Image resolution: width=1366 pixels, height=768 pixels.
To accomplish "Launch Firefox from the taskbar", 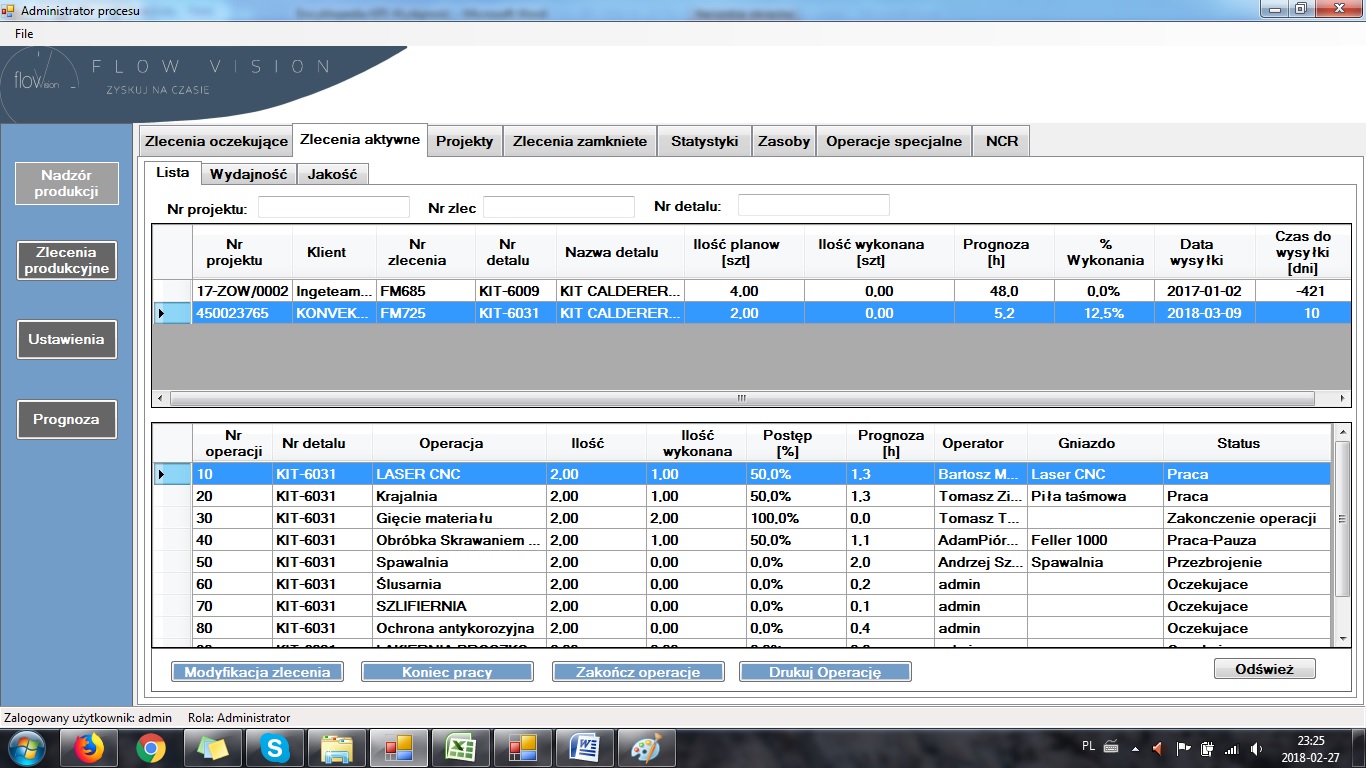I will pos(89,748).
